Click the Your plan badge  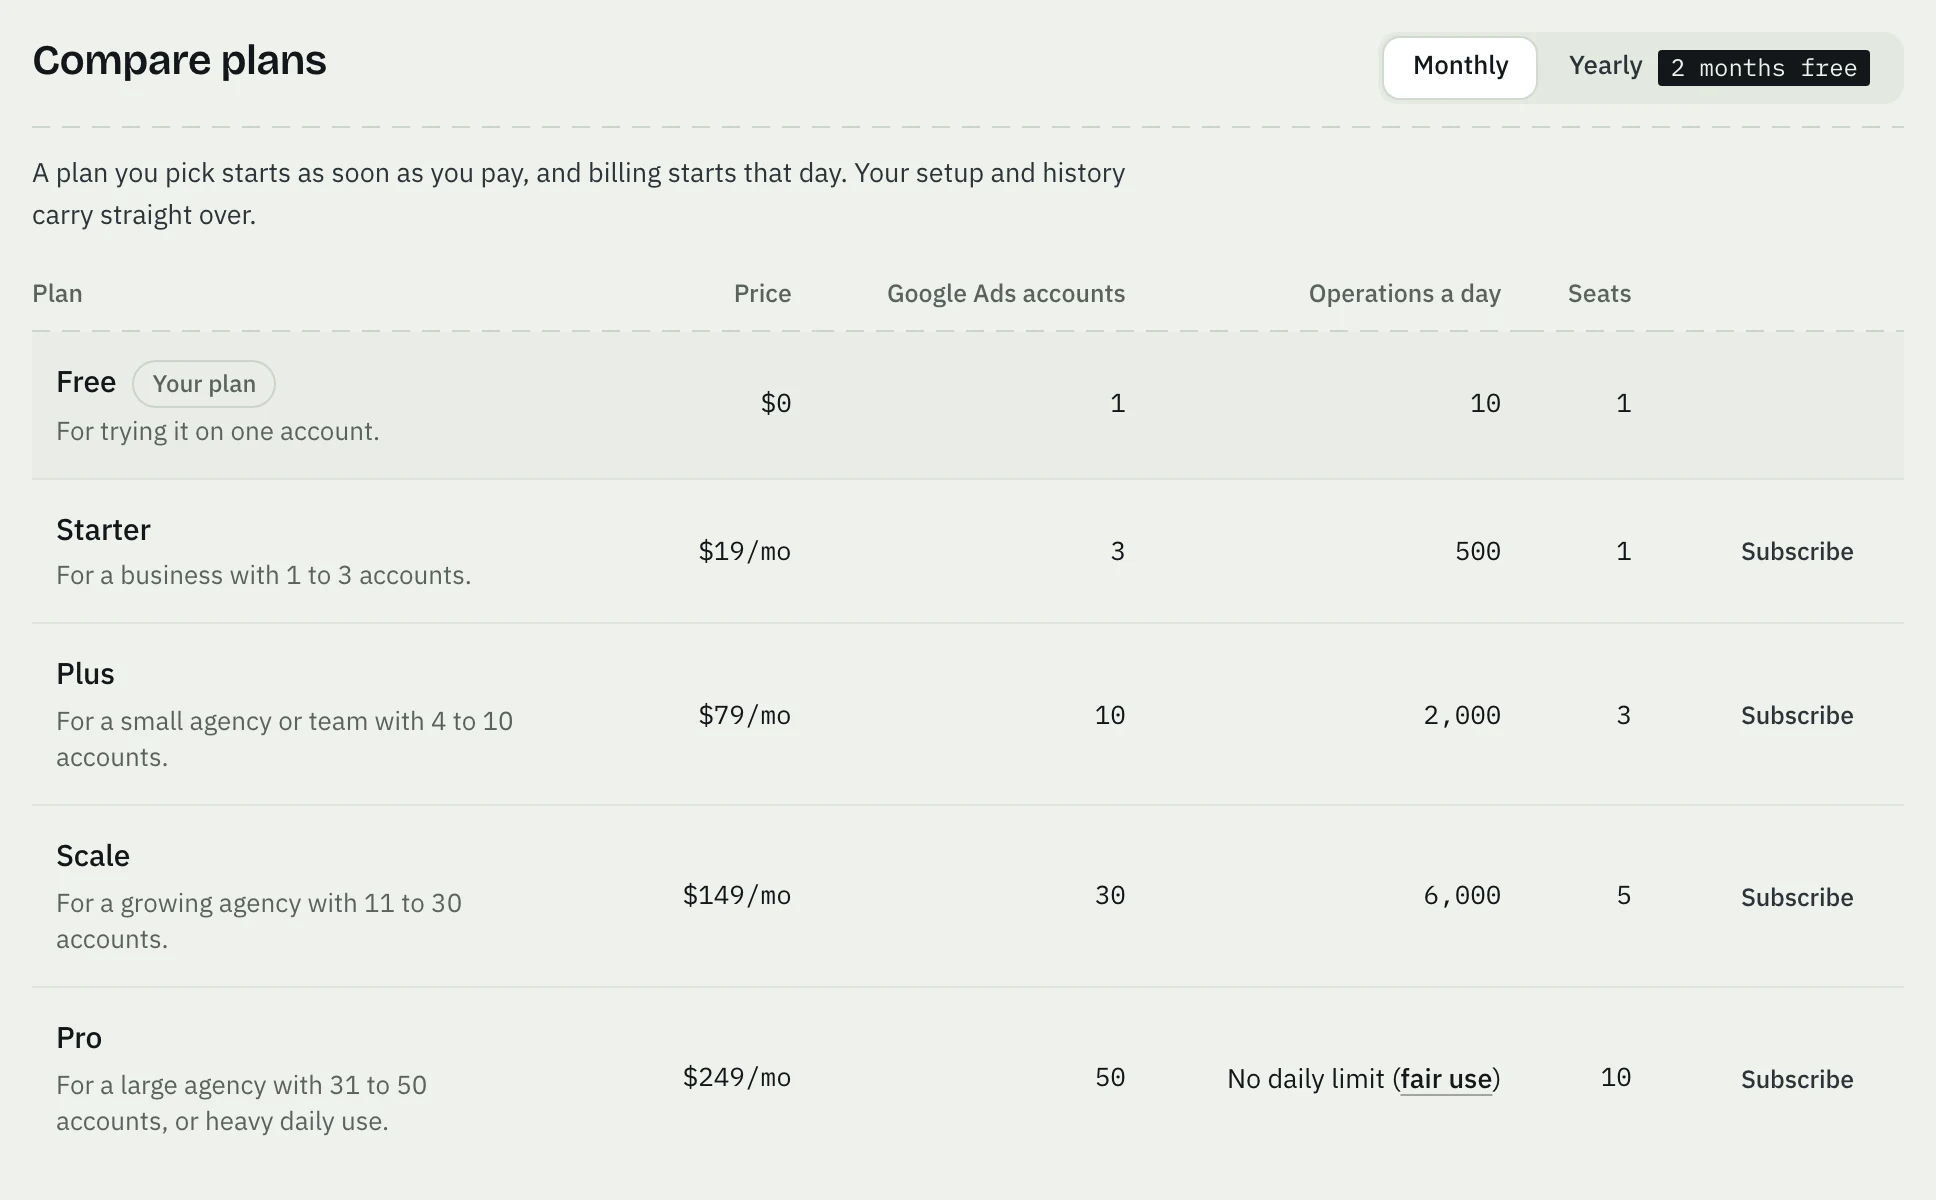click(x=204, y=384)
